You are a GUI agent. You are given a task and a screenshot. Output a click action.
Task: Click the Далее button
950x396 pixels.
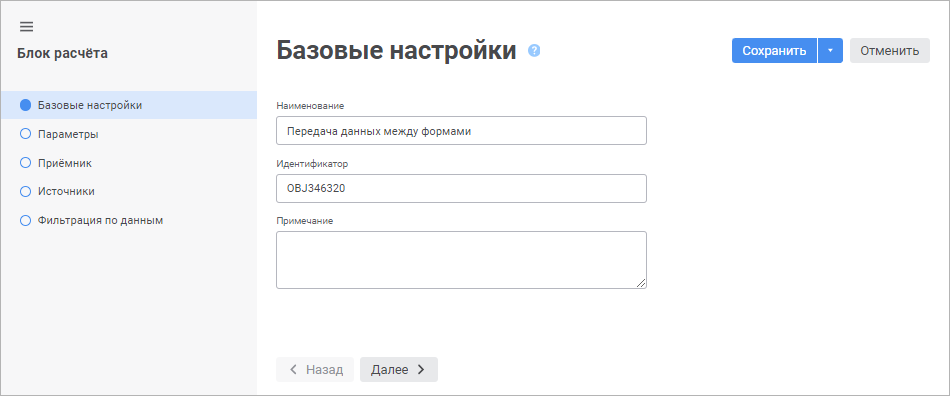[399, 369]
